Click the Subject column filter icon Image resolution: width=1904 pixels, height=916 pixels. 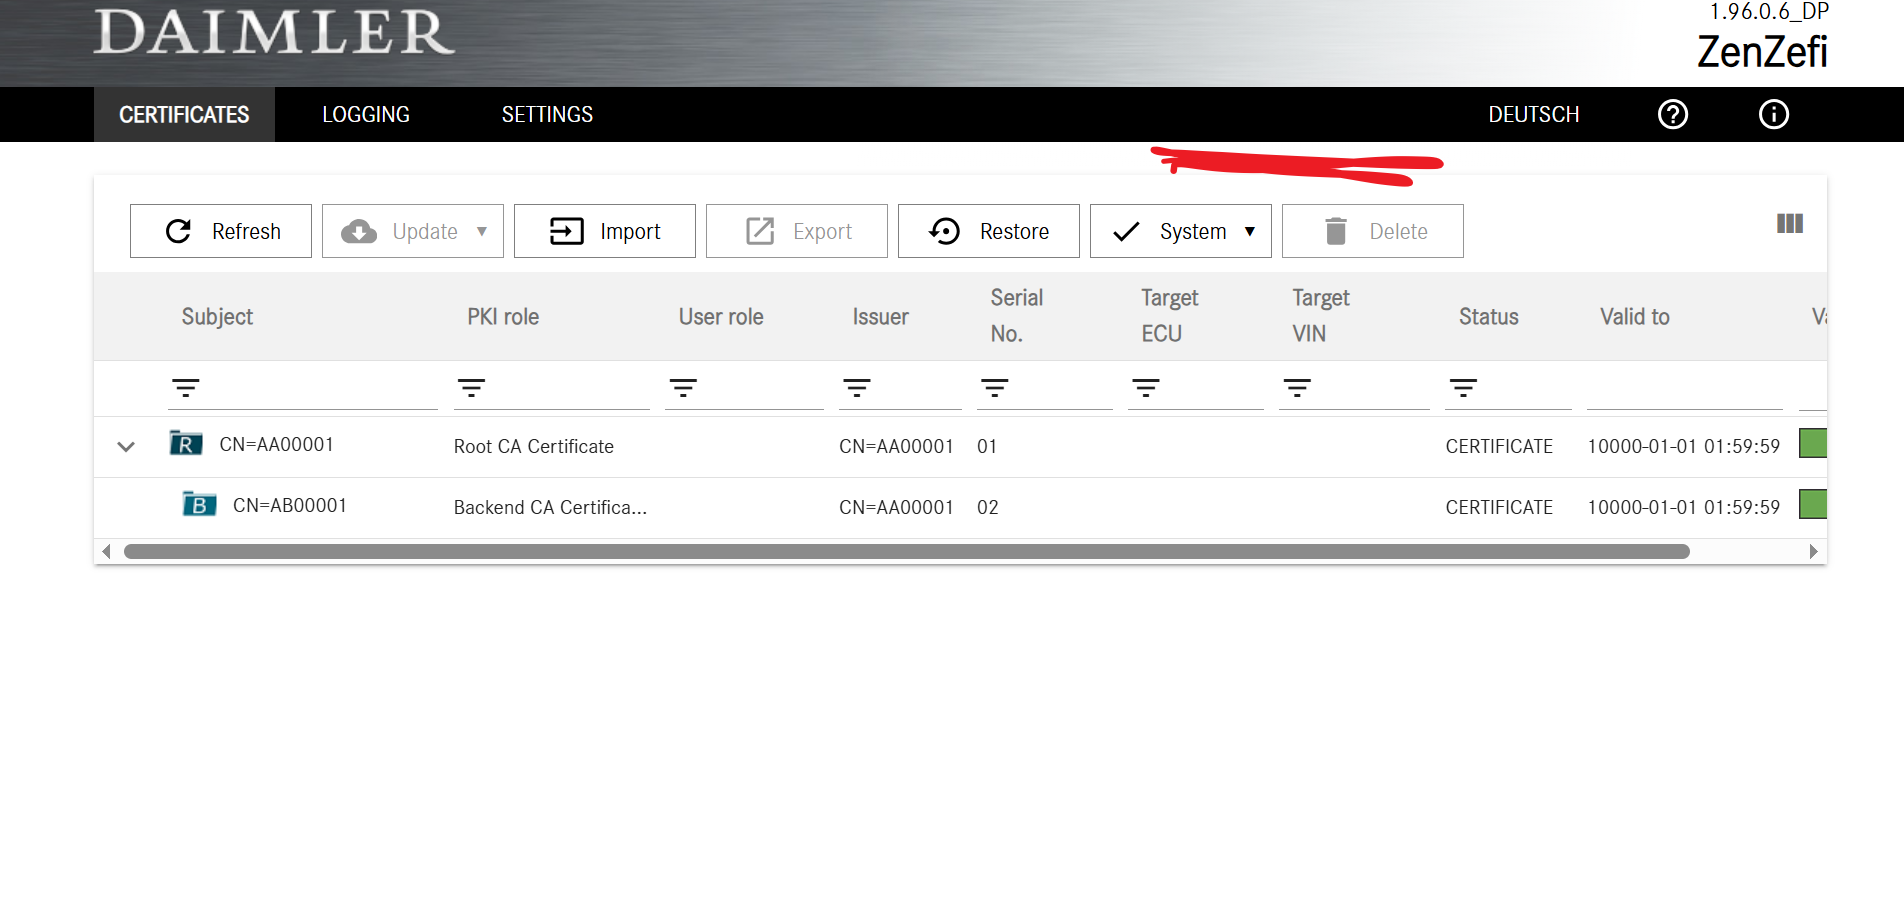click(x=186, y=388)
